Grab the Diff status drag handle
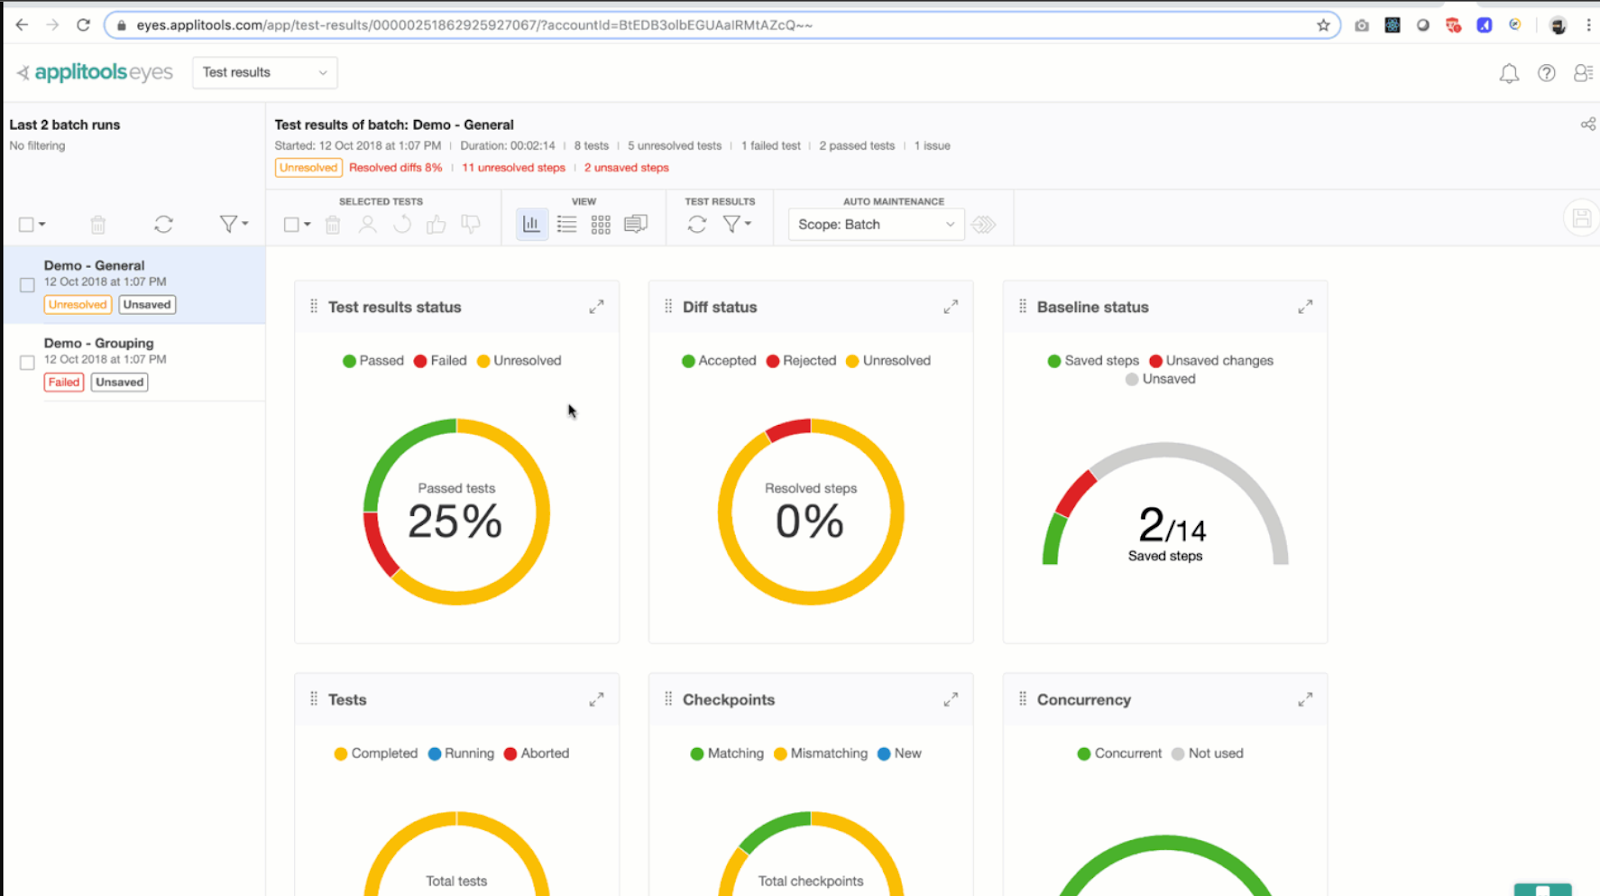 click(x=668, y=306)
